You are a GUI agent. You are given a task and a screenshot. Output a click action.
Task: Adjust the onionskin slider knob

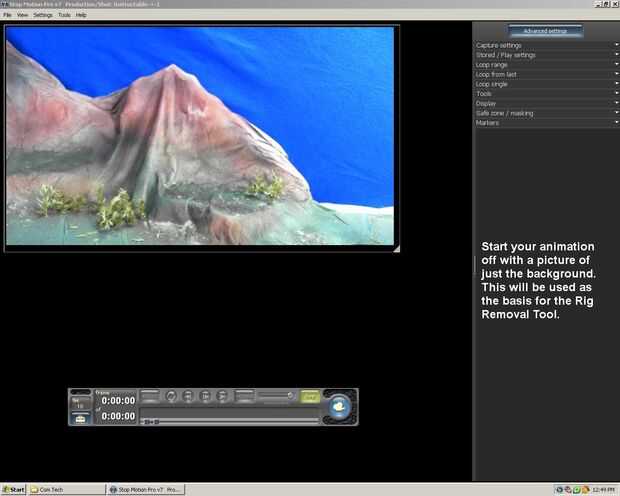click(290, 395)
